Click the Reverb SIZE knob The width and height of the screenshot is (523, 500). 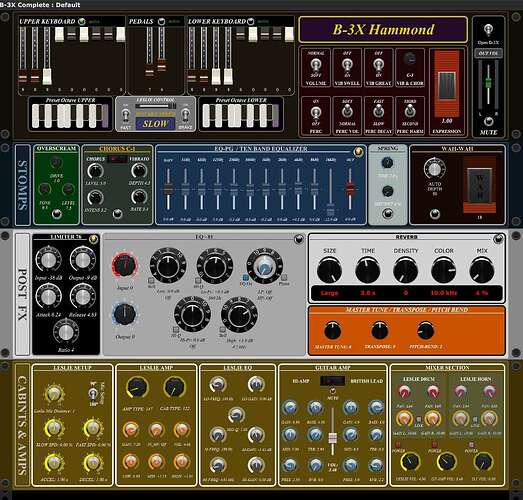[330, 270]
